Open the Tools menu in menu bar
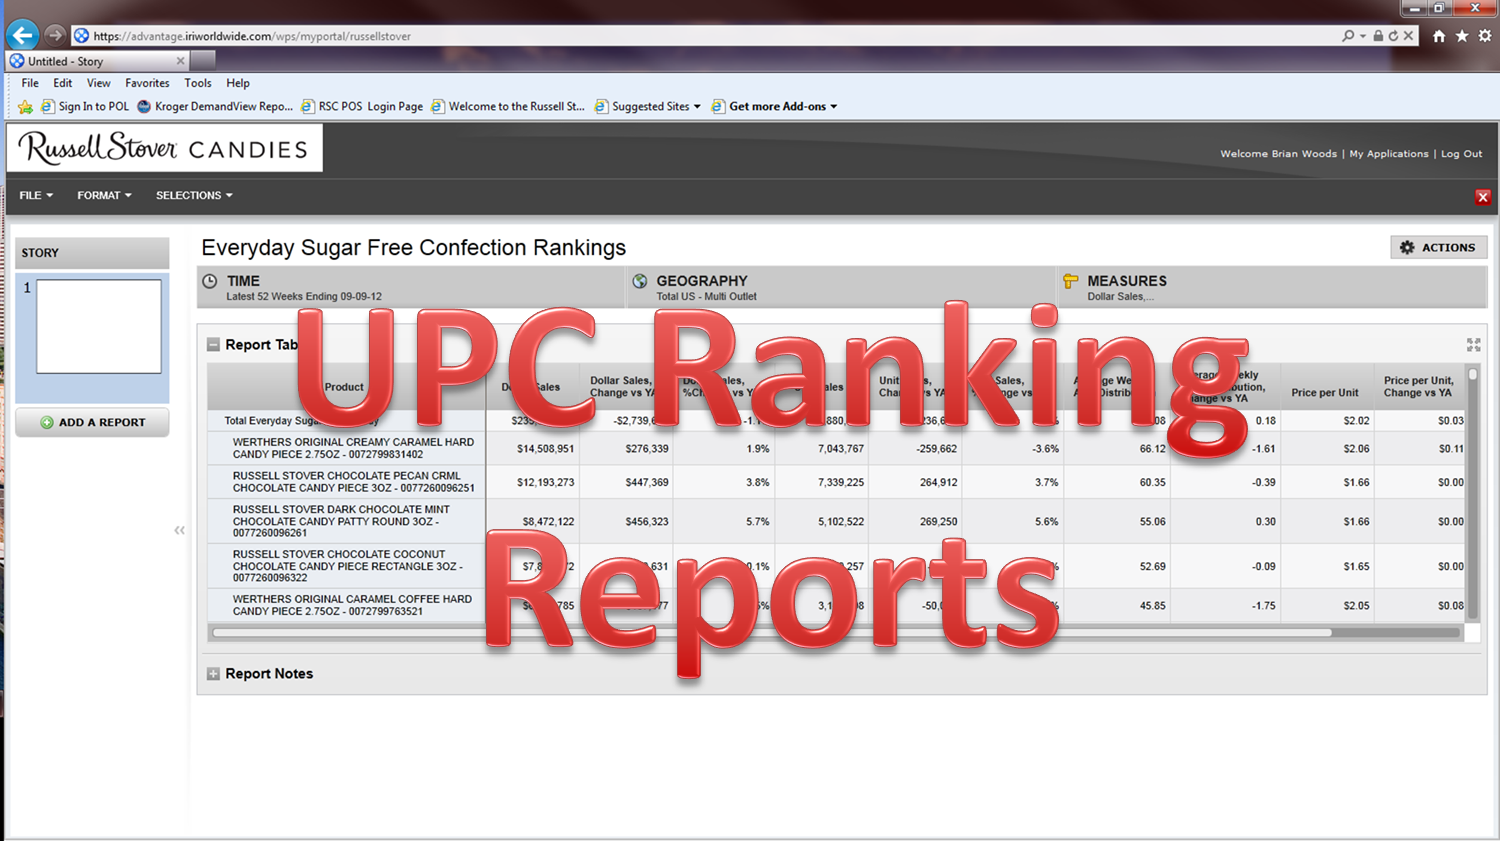Image resolution: width=1500 pixels, height=841 pixels. (x=197, y=83)
